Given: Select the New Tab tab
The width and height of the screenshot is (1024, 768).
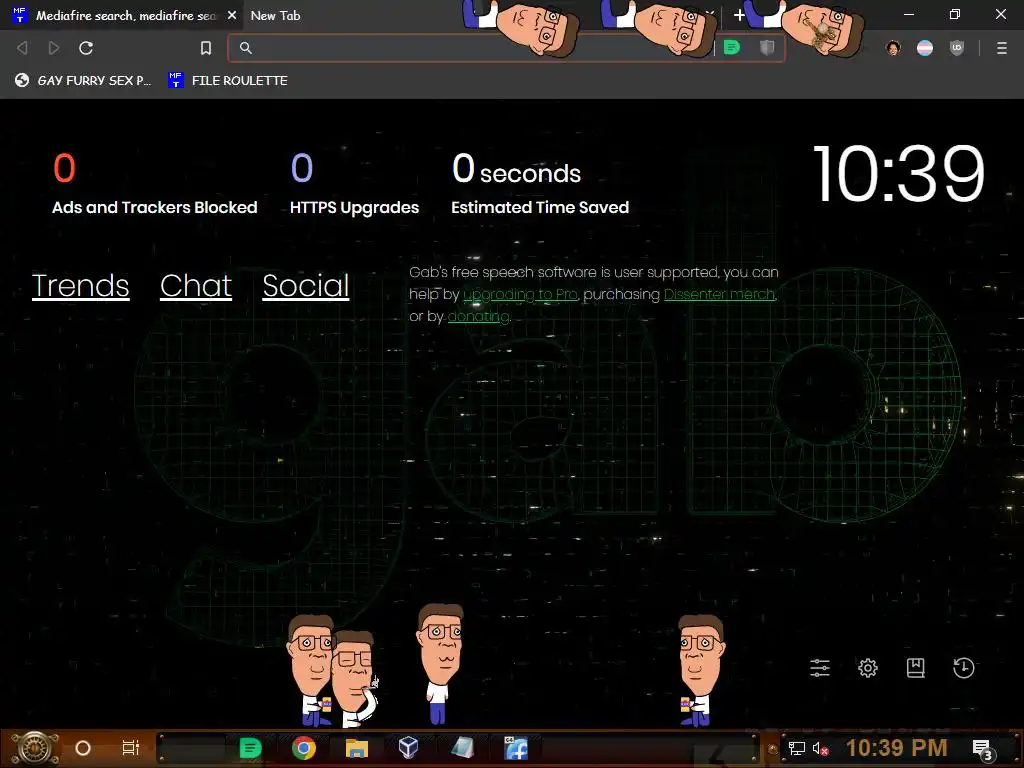Looking at the screenshot, I should coord(276,15).
